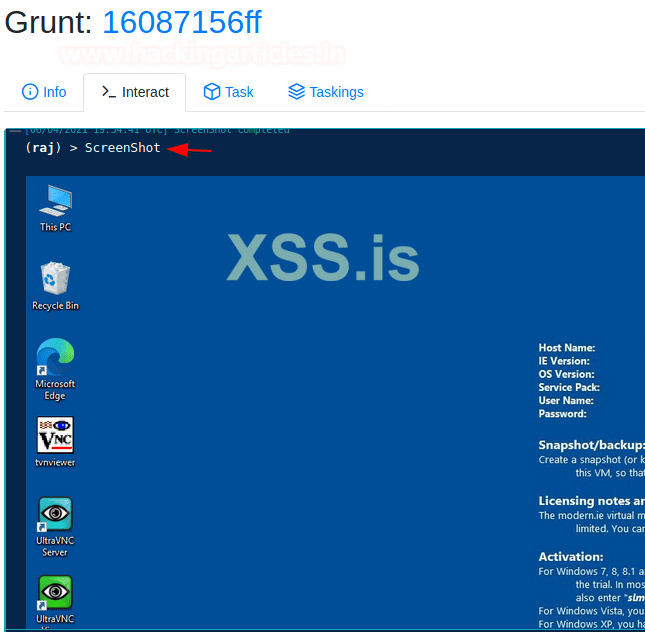Select the UltraVNC Server shortcut icon
The image size is (645, 632).
55,514
